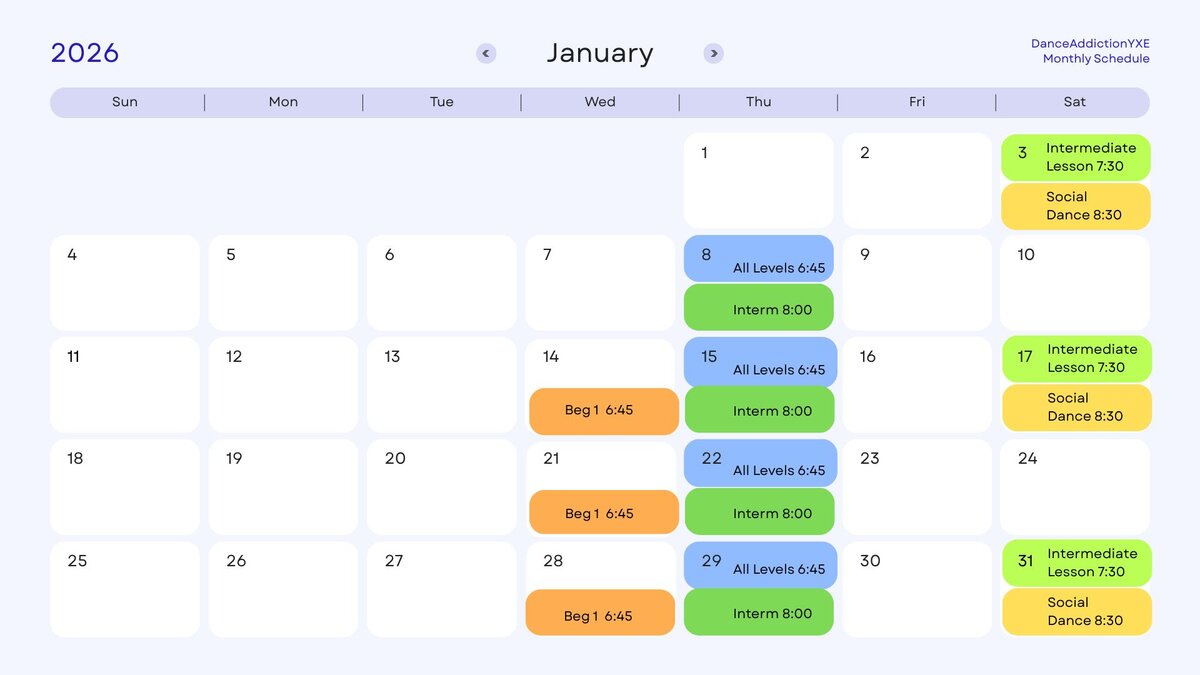Select the January 1 day cell
Image resolution: width=1200 pixels, height=675 pixels.
pos(758,180)
